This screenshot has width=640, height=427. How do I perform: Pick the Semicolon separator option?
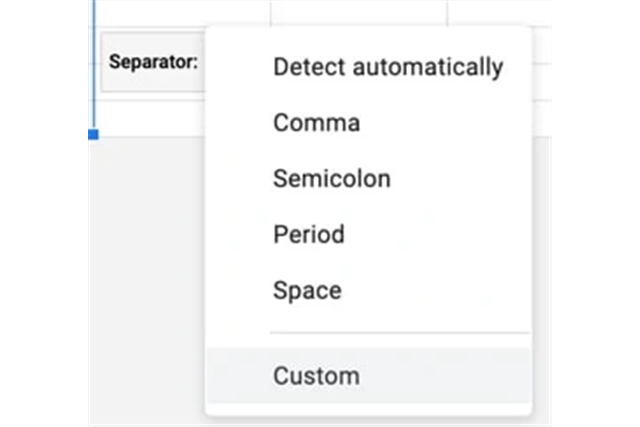(x=331, y=180)
